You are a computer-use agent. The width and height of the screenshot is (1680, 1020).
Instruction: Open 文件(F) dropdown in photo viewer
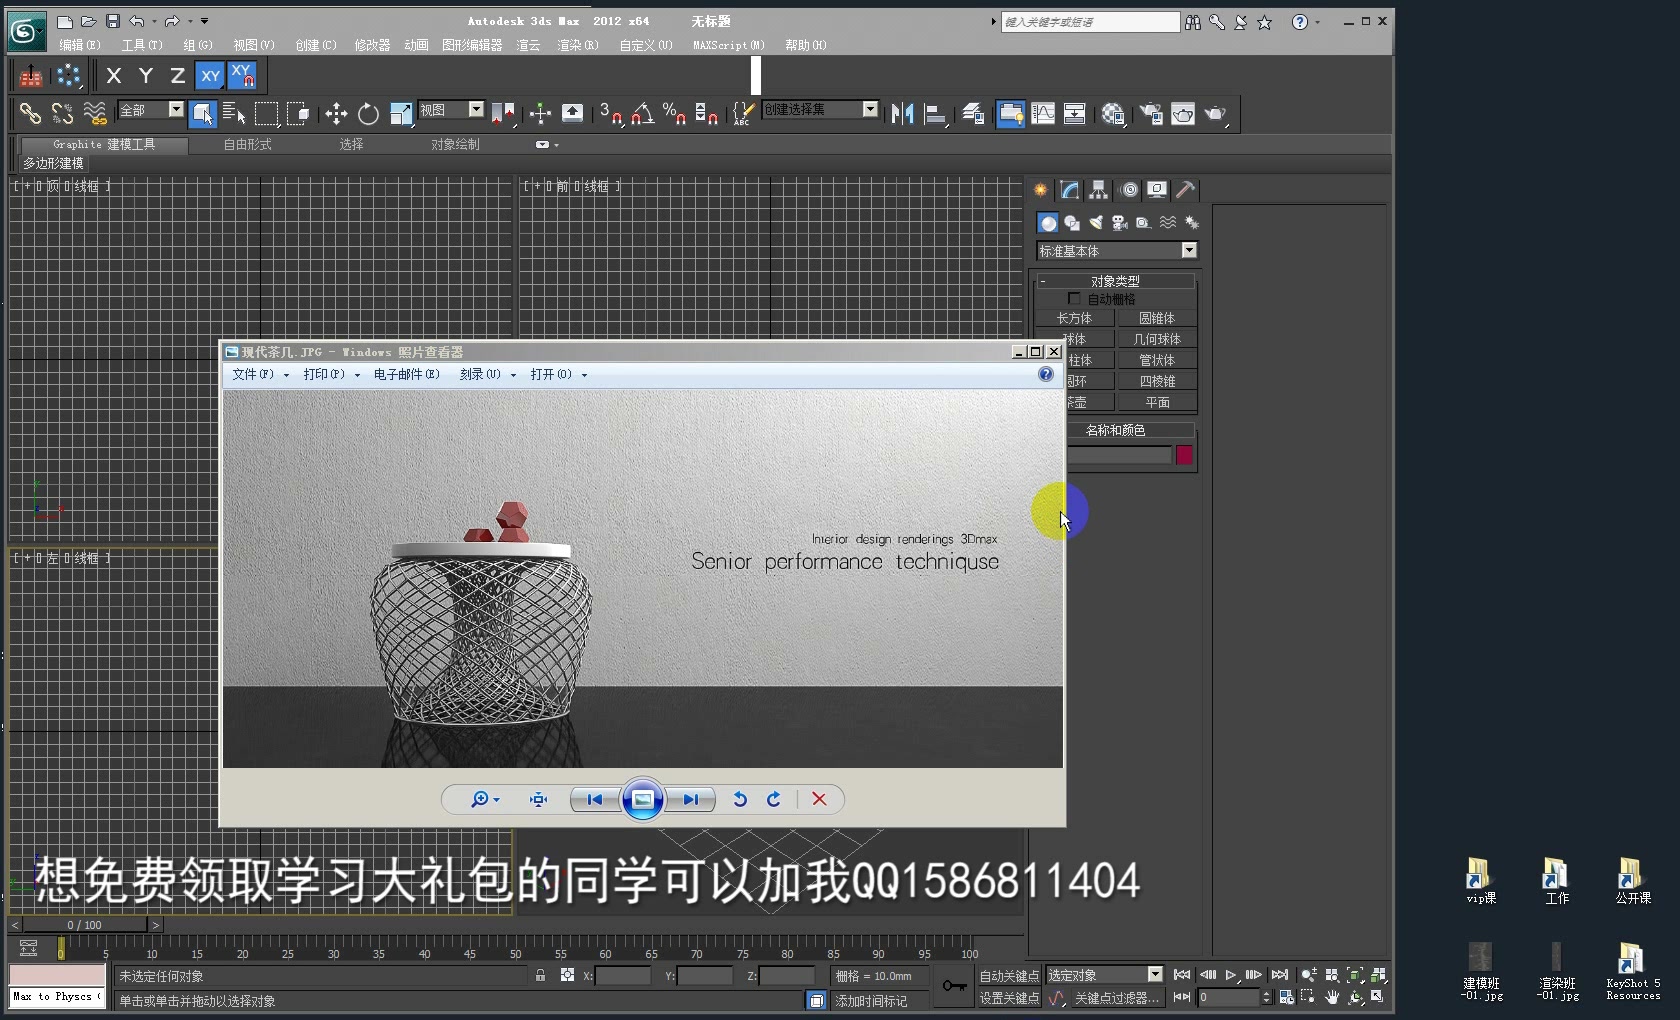(260, 375)
